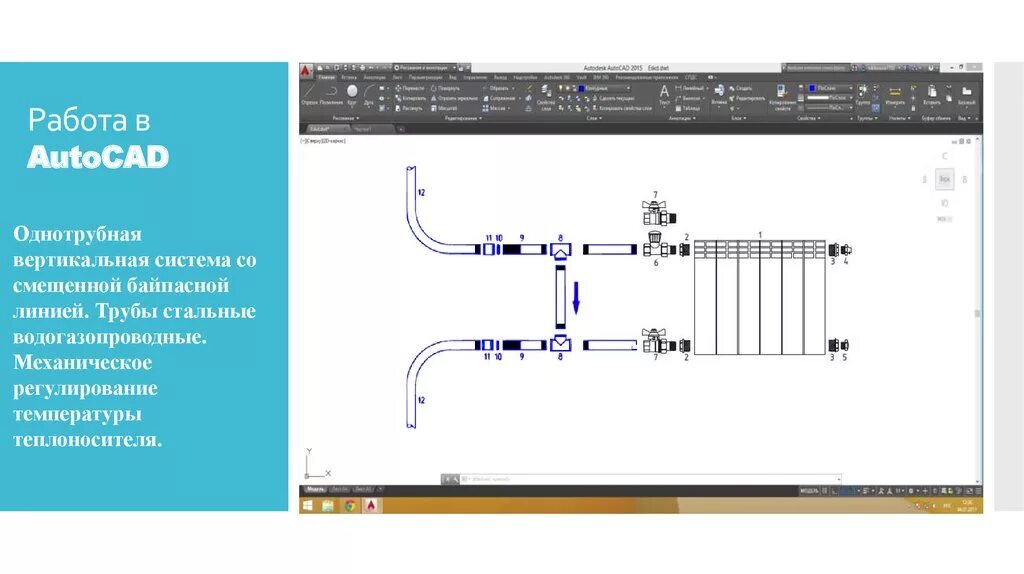Open the linetype ПоСлою dropdown
1024x574 pixels.
coord(830,107)
